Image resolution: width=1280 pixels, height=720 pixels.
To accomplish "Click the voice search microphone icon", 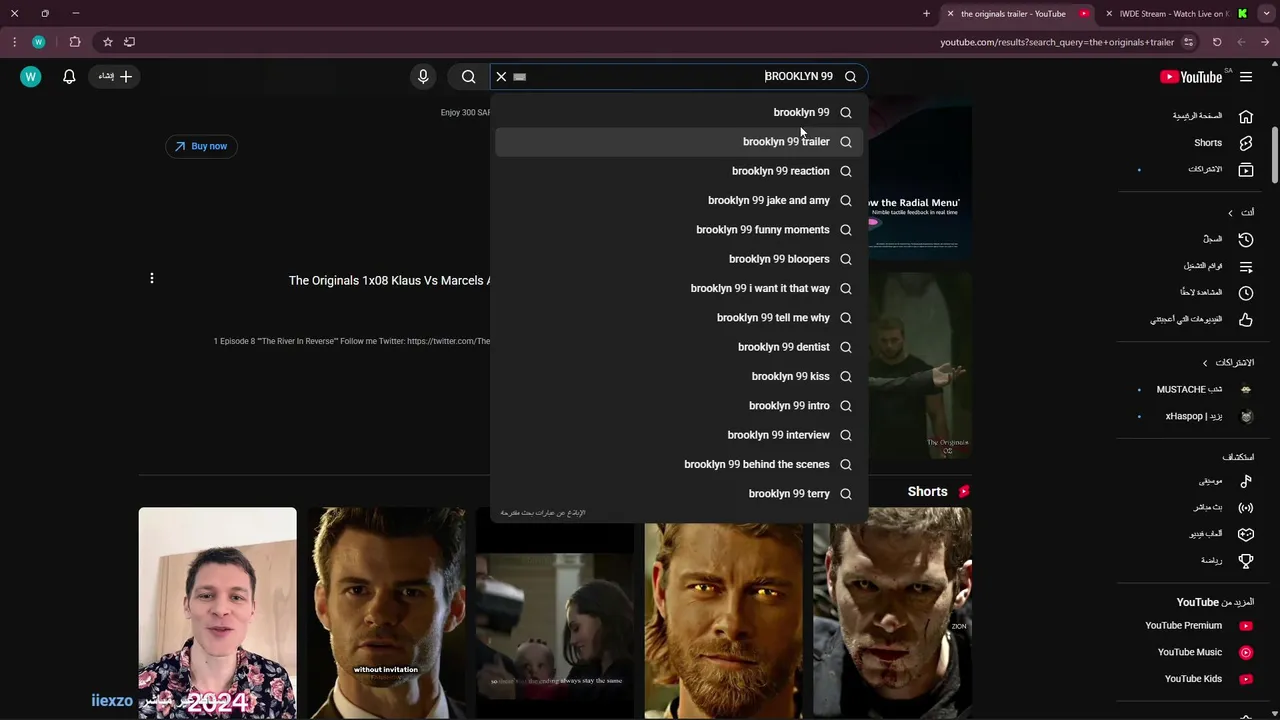I will click(423, 76).
